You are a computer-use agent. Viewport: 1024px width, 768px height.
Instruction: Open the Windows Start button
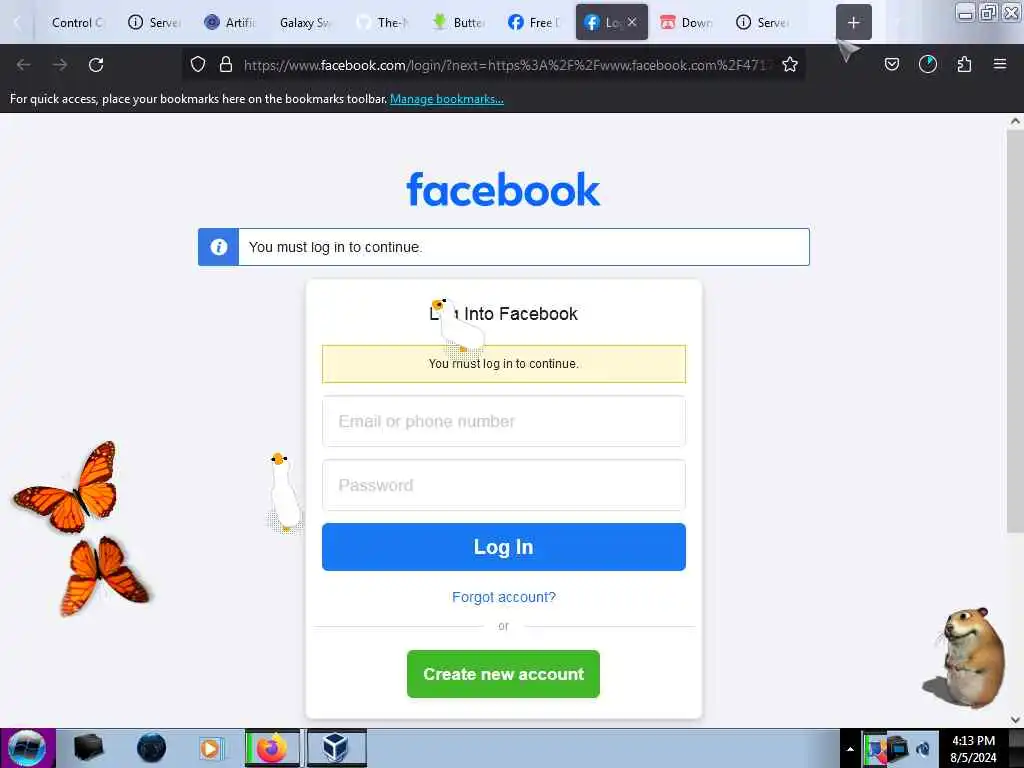[27, 748]
